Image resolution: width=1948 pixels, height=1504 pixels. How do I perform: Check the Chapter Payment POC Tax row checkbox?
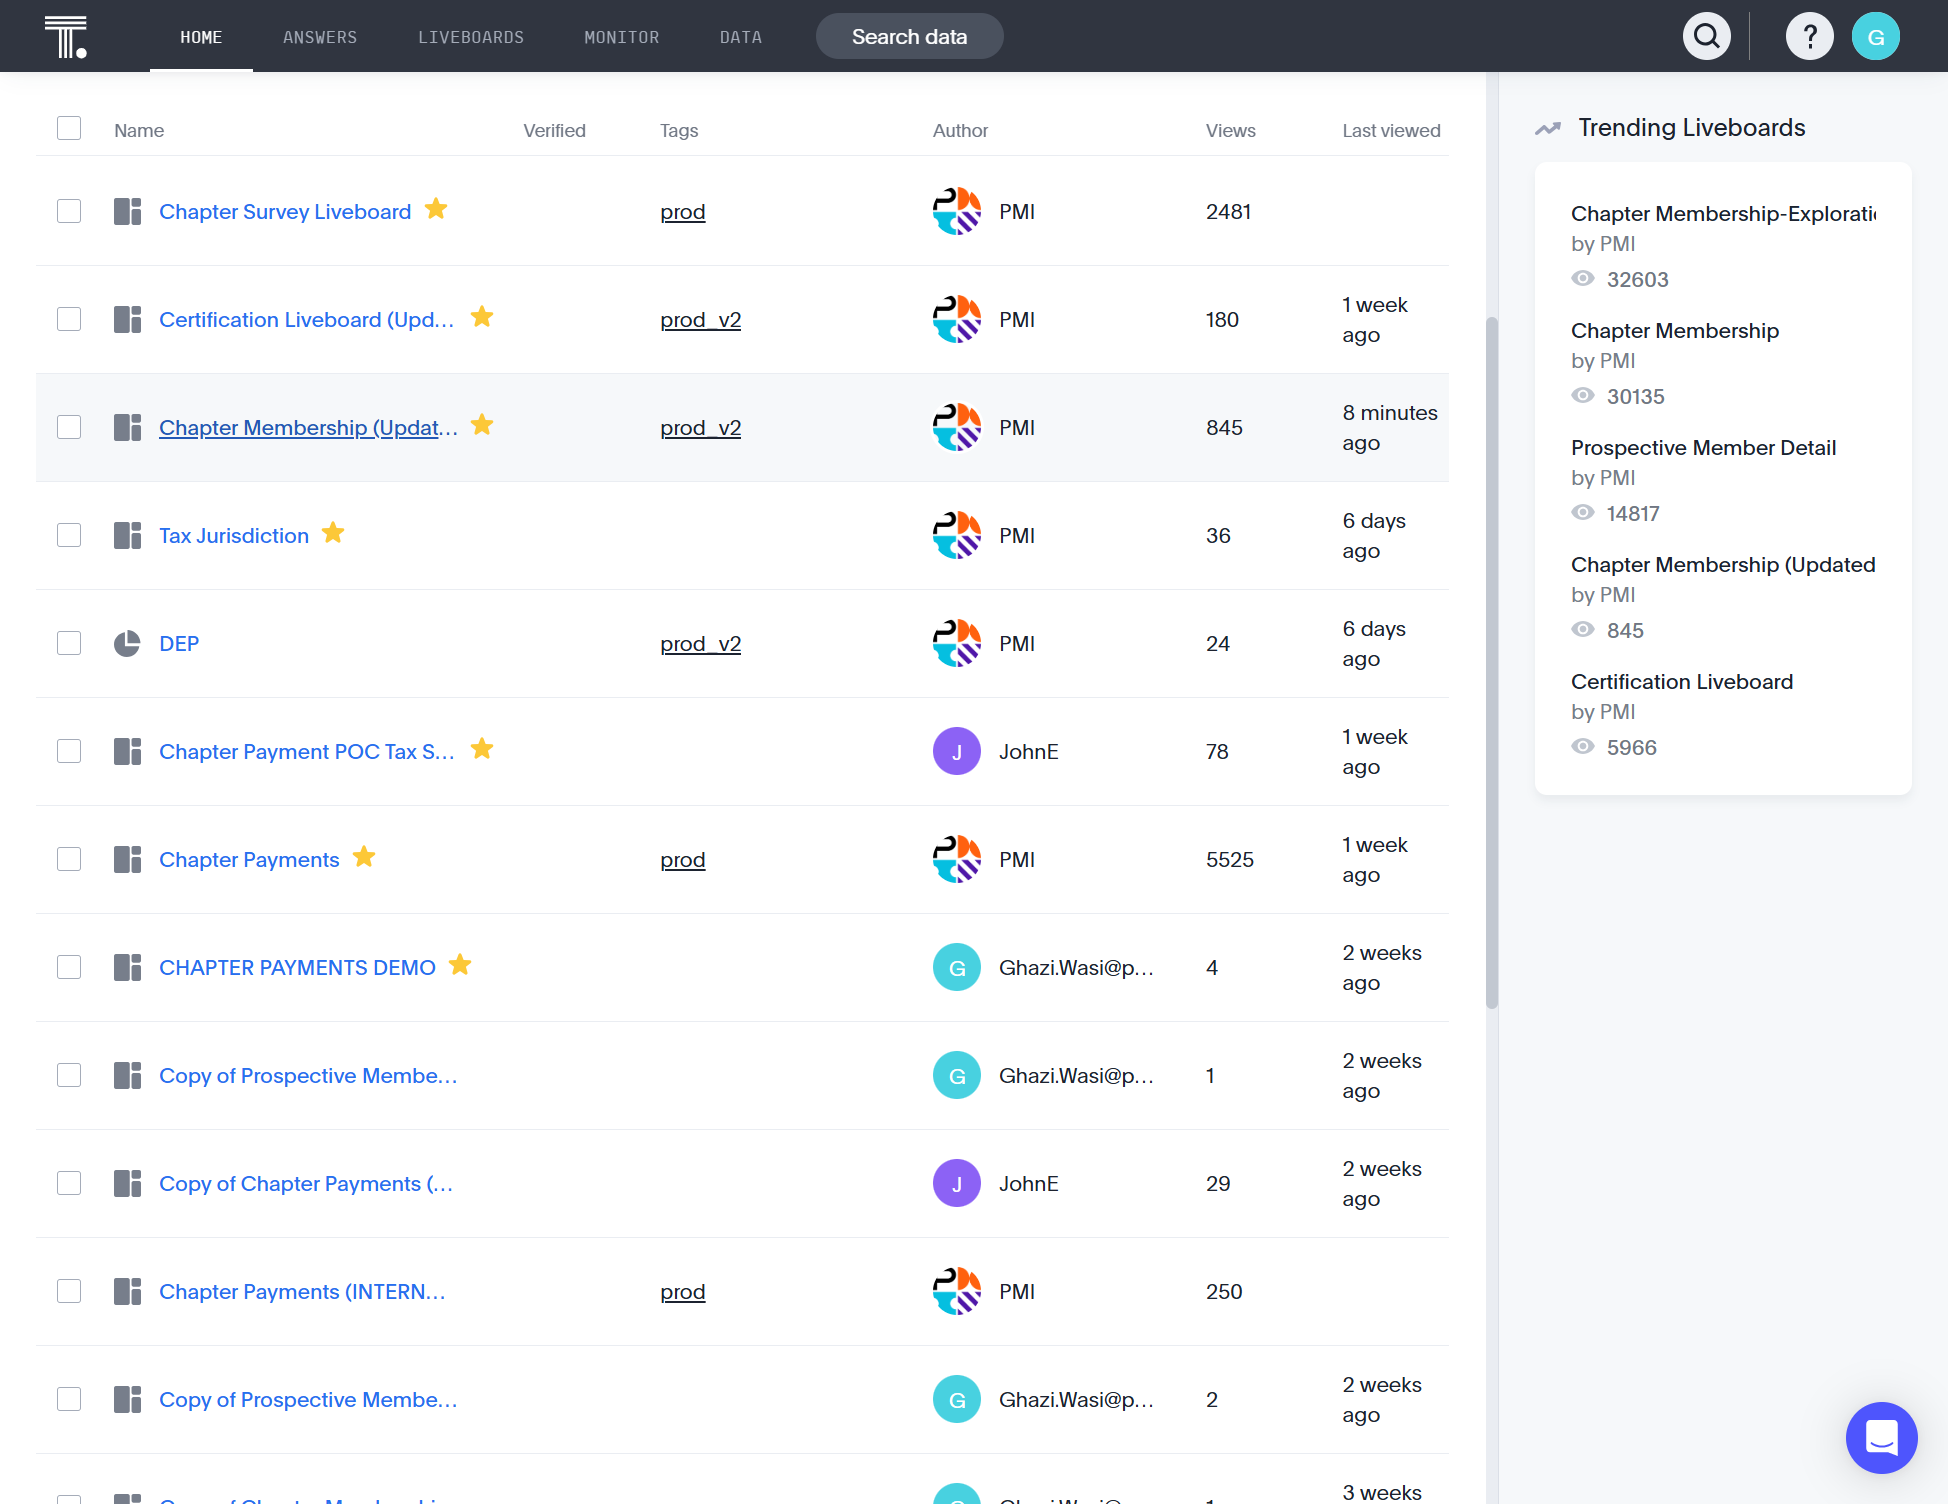point(69,751)
